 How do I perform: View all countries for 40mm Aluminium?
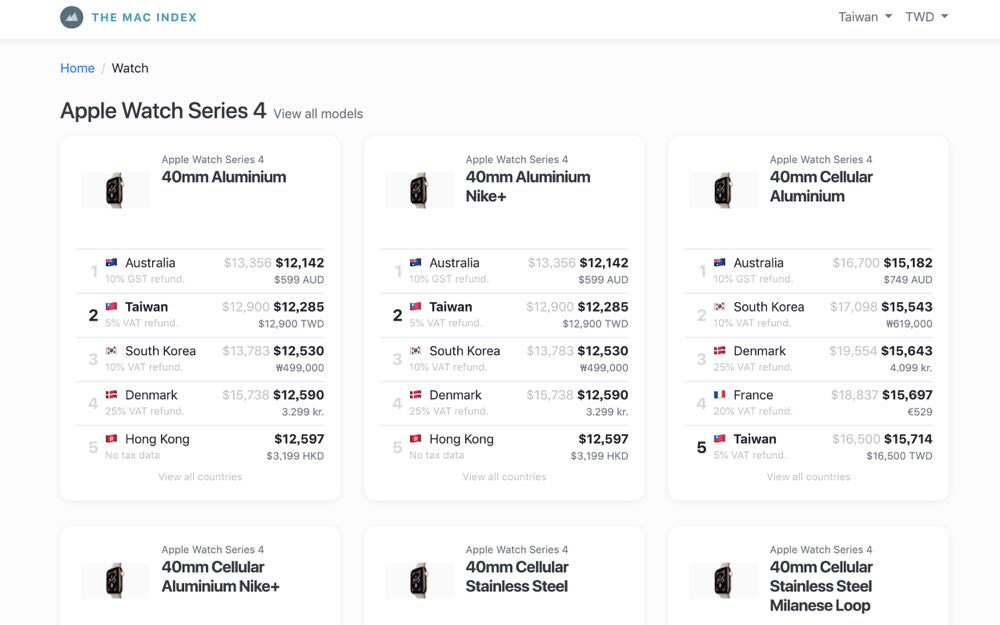[200, 477]
